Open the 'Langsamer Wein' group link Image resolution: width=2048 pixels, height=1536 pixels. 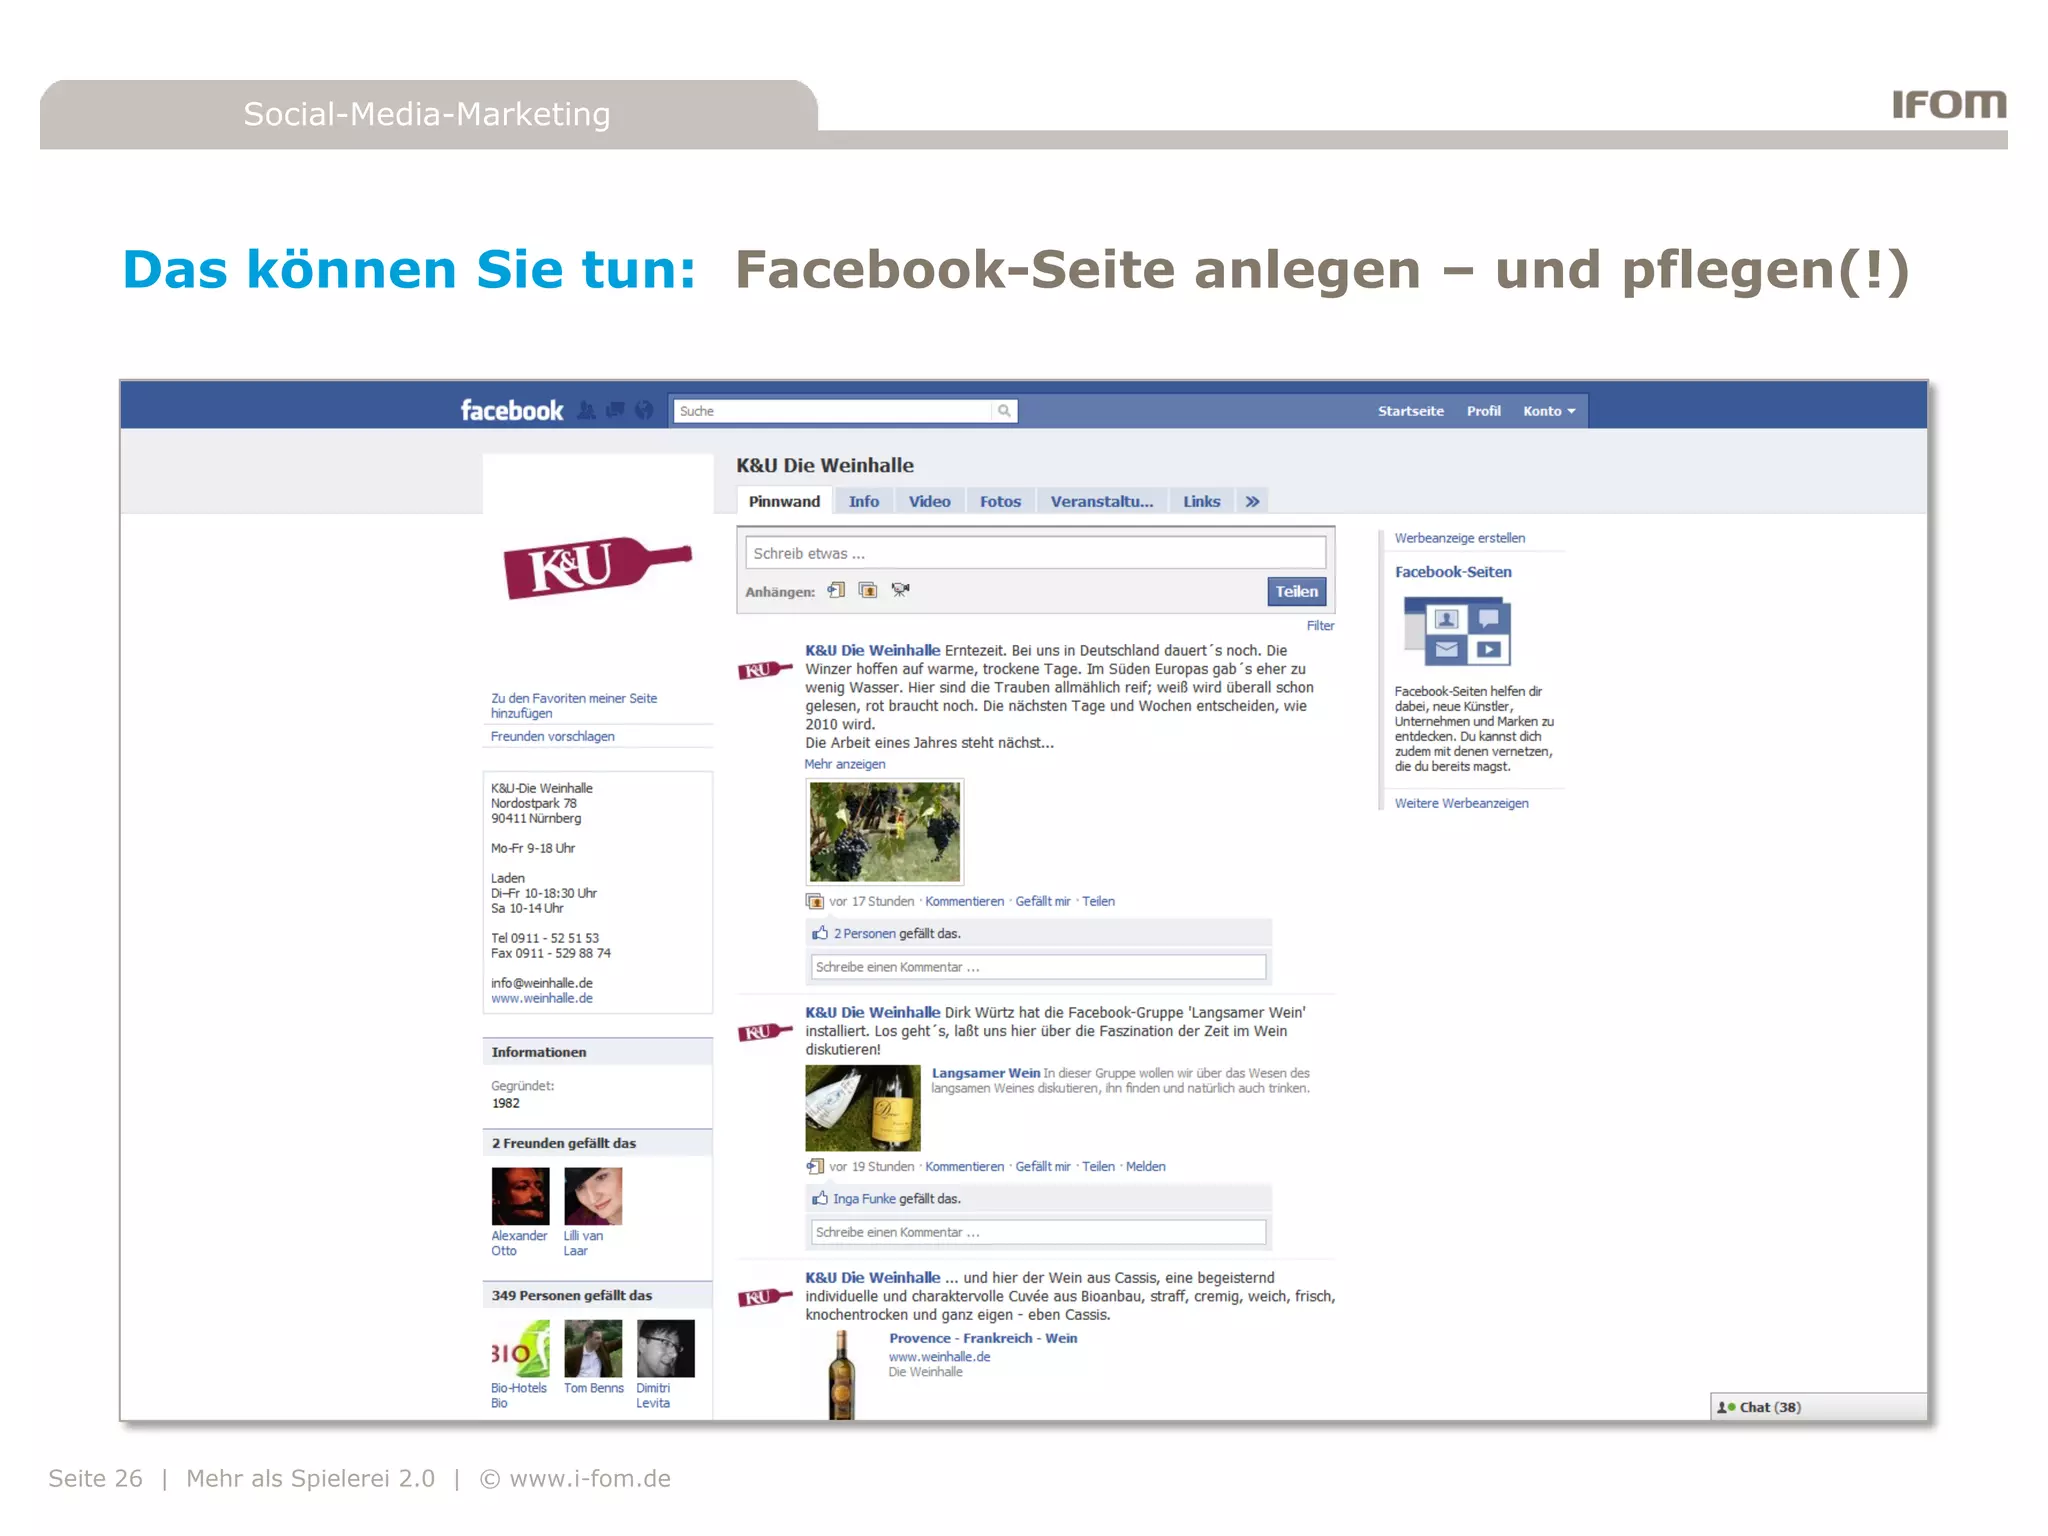point(985,1073)
